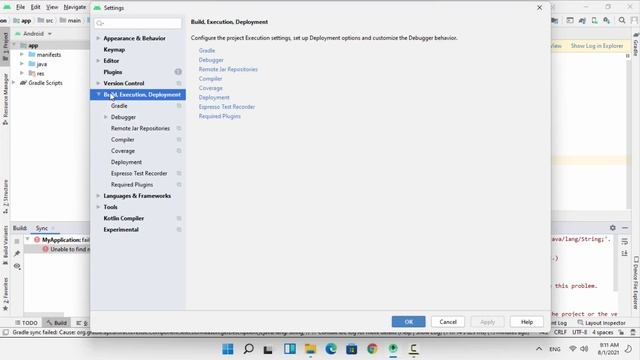Open Plugins settings page

[x=113, y=72]
